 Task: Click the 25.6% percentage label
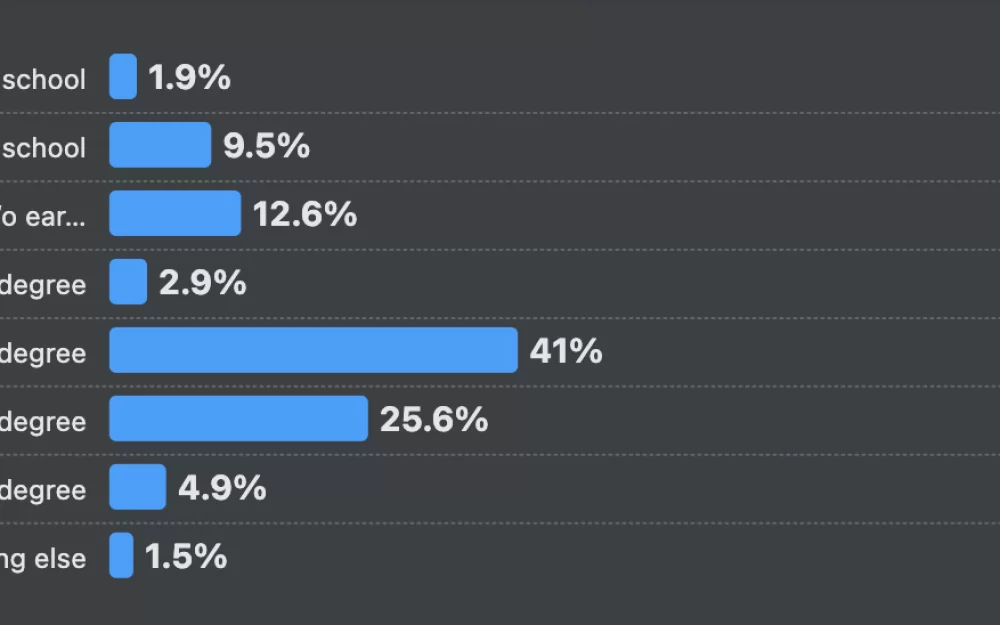pyautogui.click(x=433, y=419)
